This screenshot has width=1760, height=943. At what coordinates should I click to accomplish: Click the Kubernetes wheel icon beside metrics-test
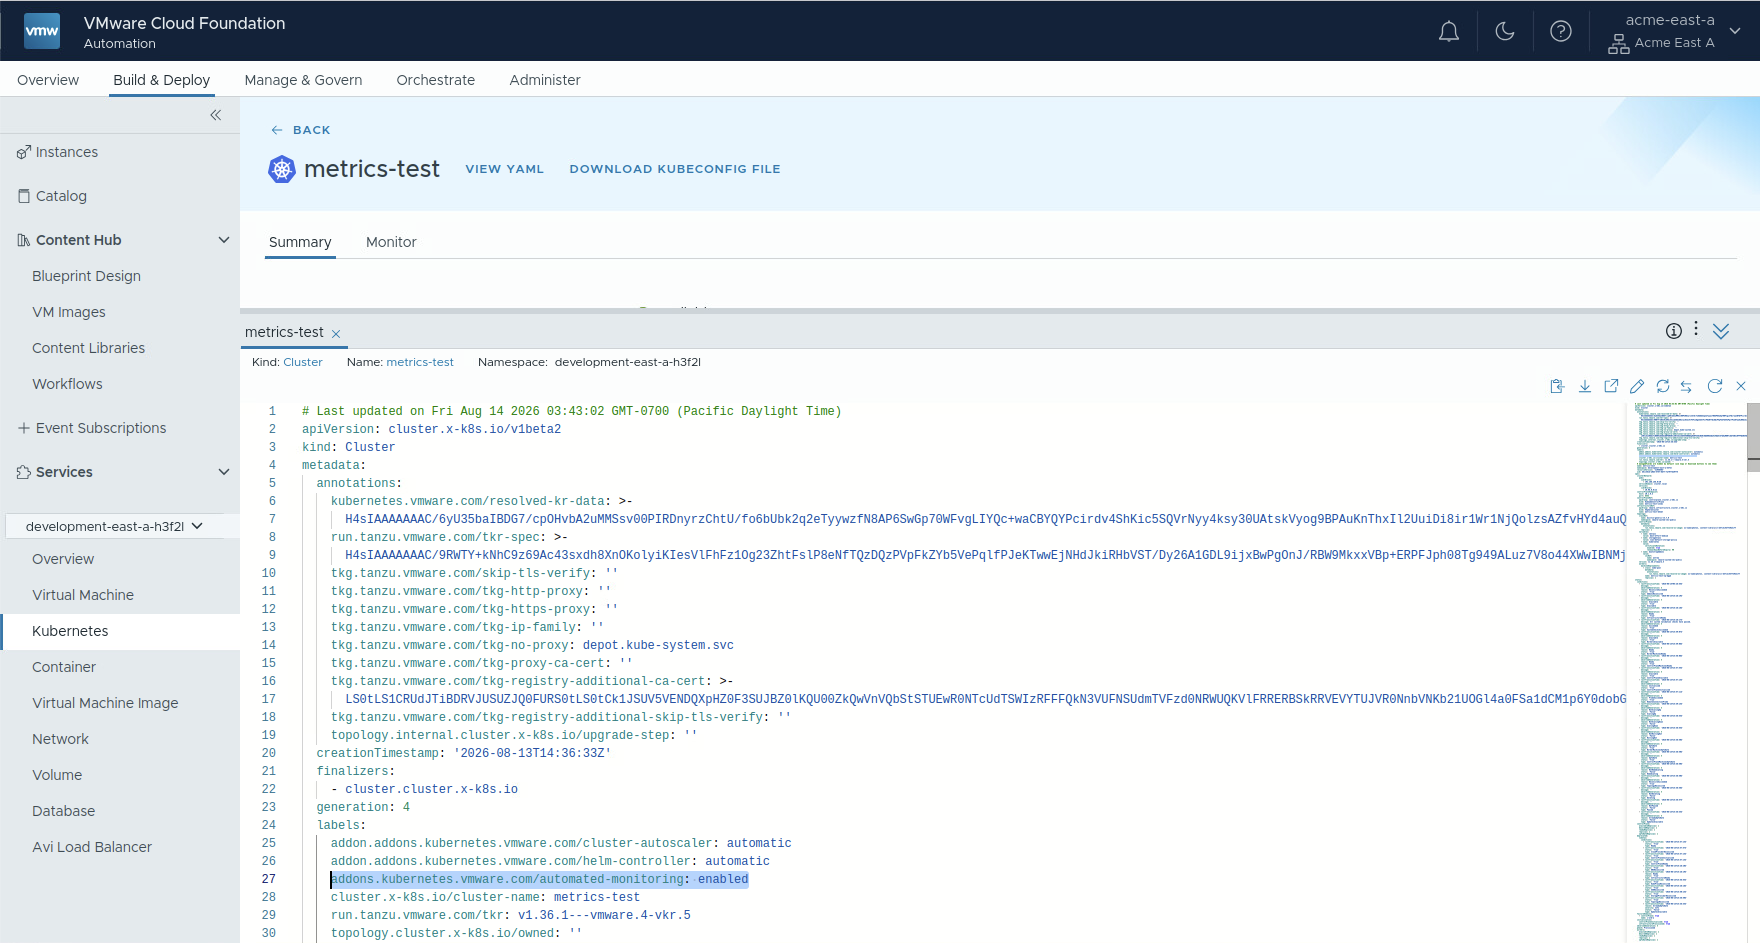point(282,169)
